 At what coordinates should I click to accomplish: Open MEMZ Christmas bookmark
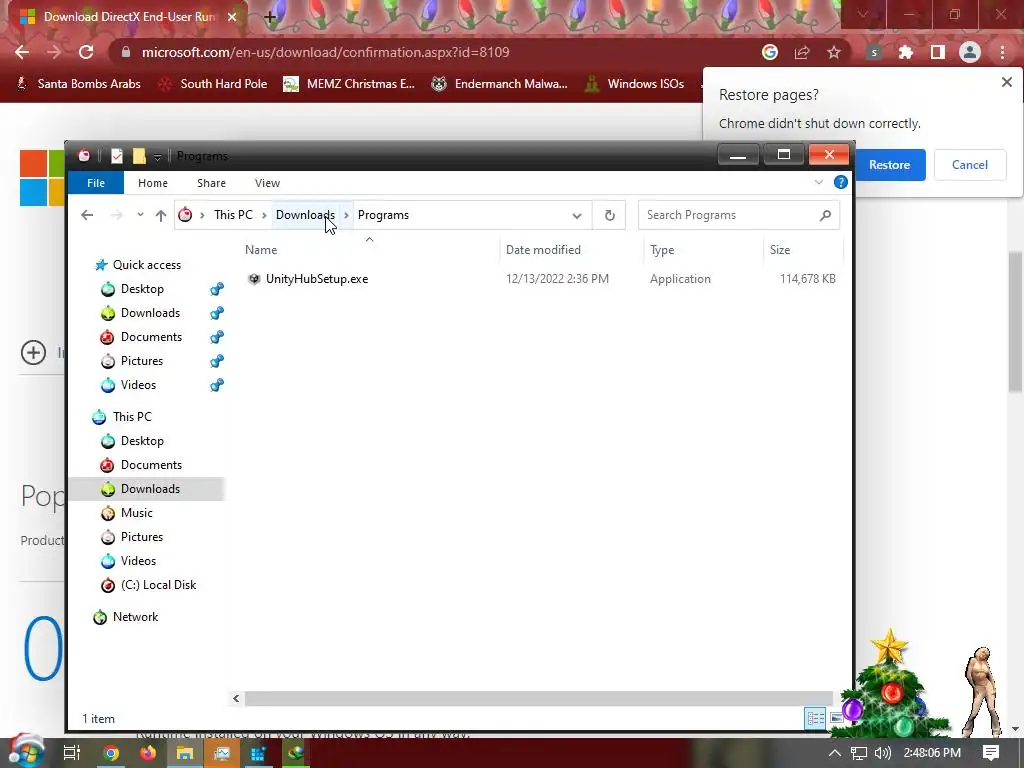click(x=349, y=84)
